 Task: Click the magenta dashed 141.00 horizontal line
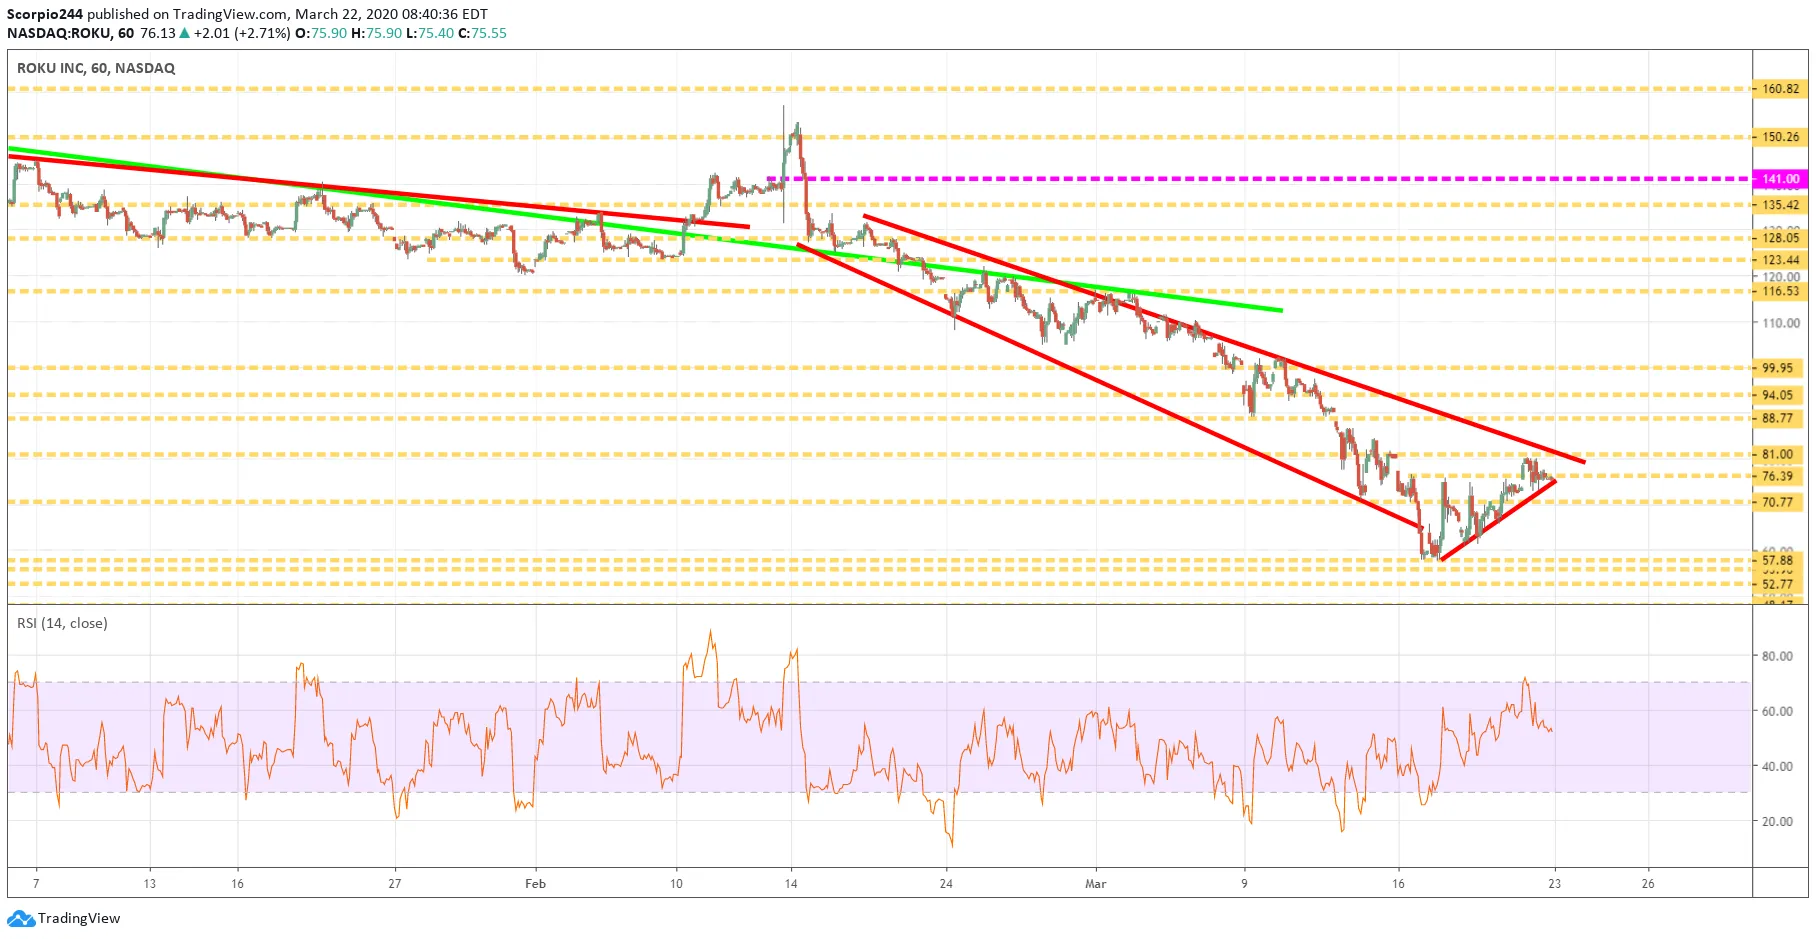pos(1259,179)
